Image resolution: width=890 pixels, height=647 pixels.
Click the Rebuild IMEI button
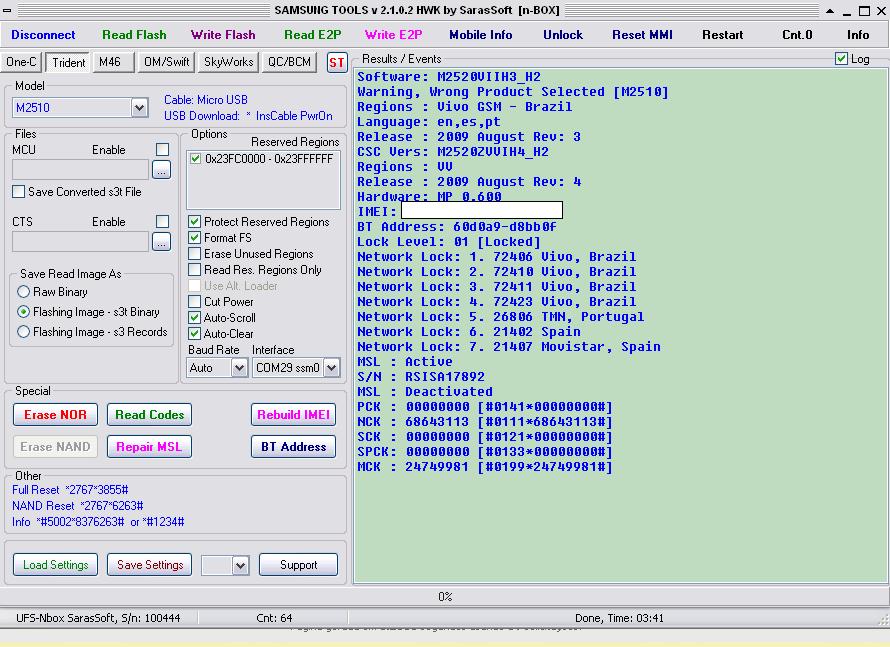click(293, 415)
